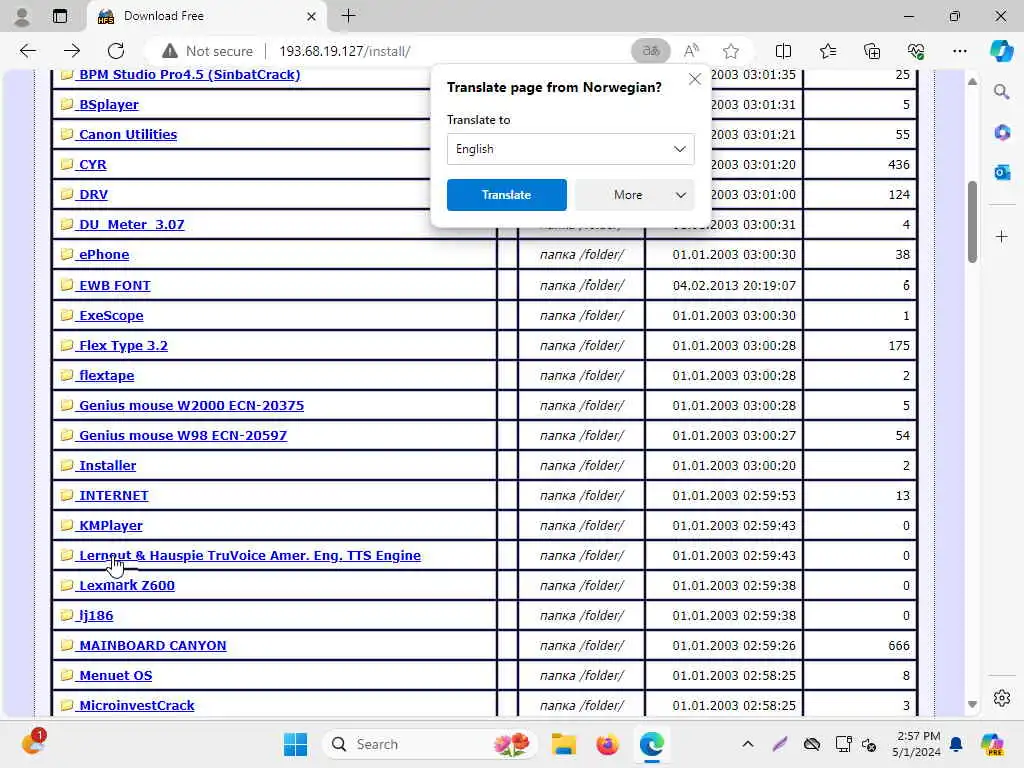
Task: Go back to the previous page
Action: (x=27, y=51)
